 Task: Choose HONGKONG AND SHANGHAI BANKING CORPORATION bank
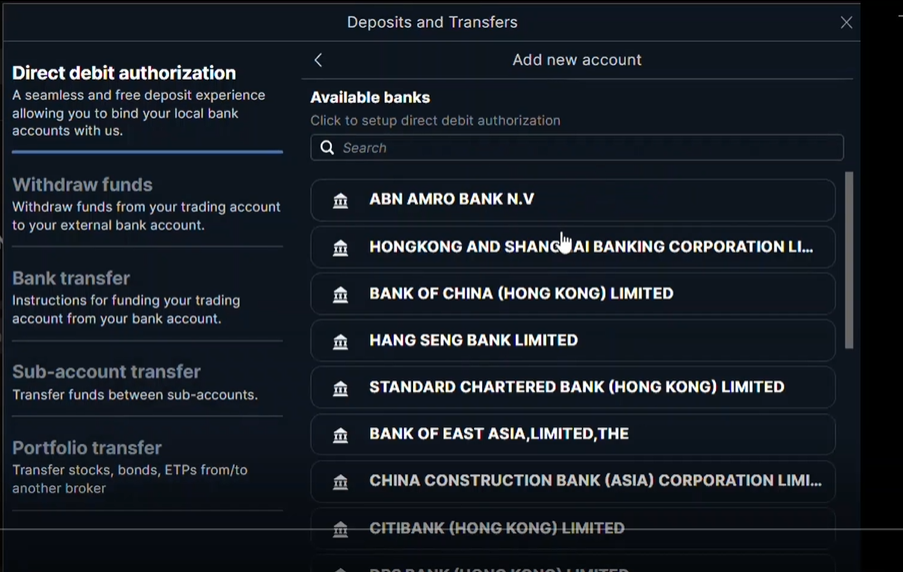pos(573,247)
